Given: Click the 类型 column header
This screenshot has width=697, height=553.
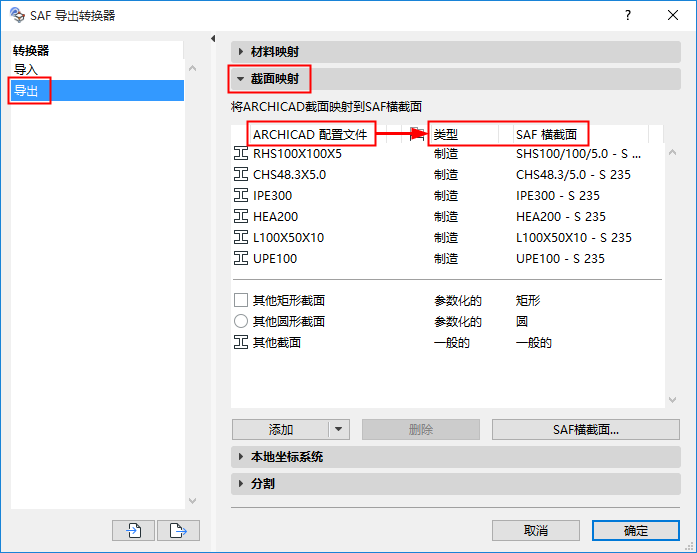Looking at the screenshot, I should click(x=446, y=134).
